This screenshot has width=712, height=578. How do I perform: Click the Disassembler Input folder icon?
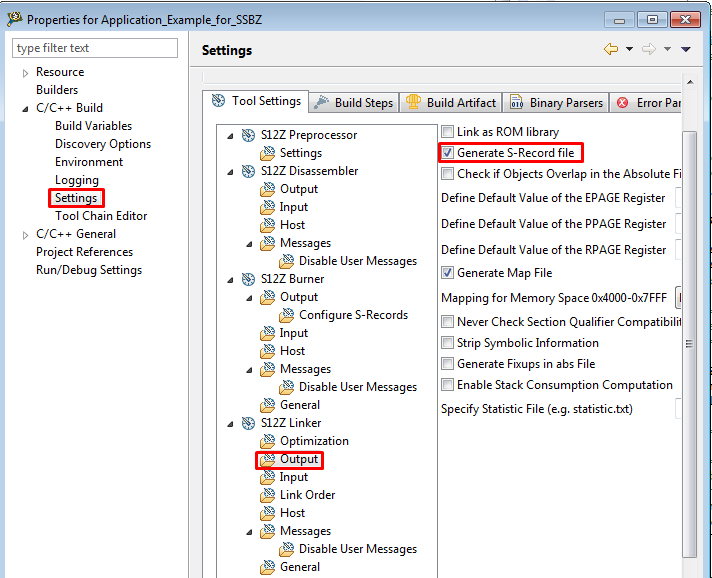tap(267, 207)
